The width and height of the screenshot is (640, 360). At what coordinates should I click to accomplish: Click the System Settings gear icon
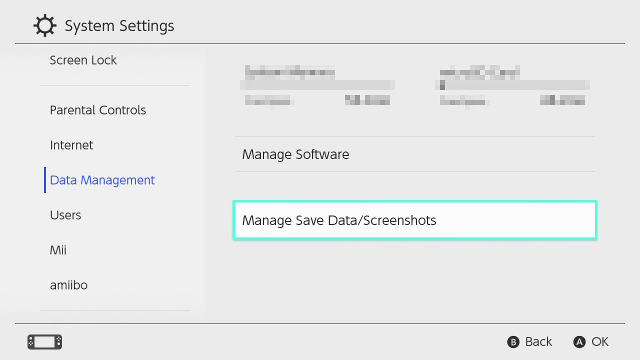[44, 26]
